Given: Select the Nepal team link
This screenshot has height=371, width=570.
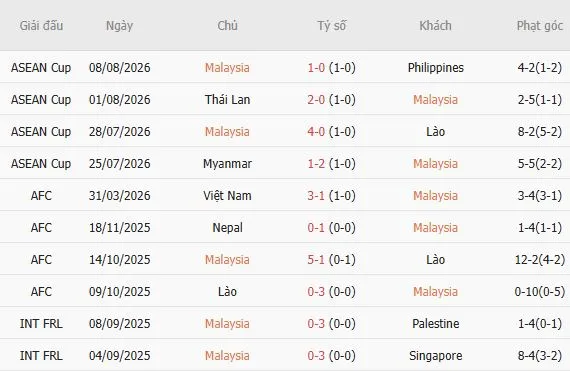Looking at the screenshot, I should pos(227,227).
